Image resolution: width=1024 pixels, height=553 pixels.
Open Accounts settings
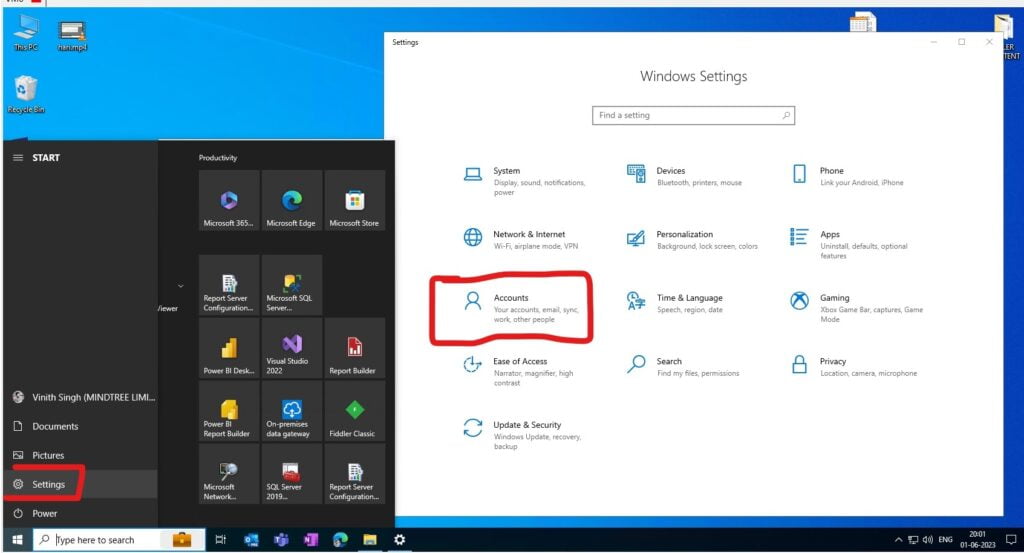(x=522, y=308)
